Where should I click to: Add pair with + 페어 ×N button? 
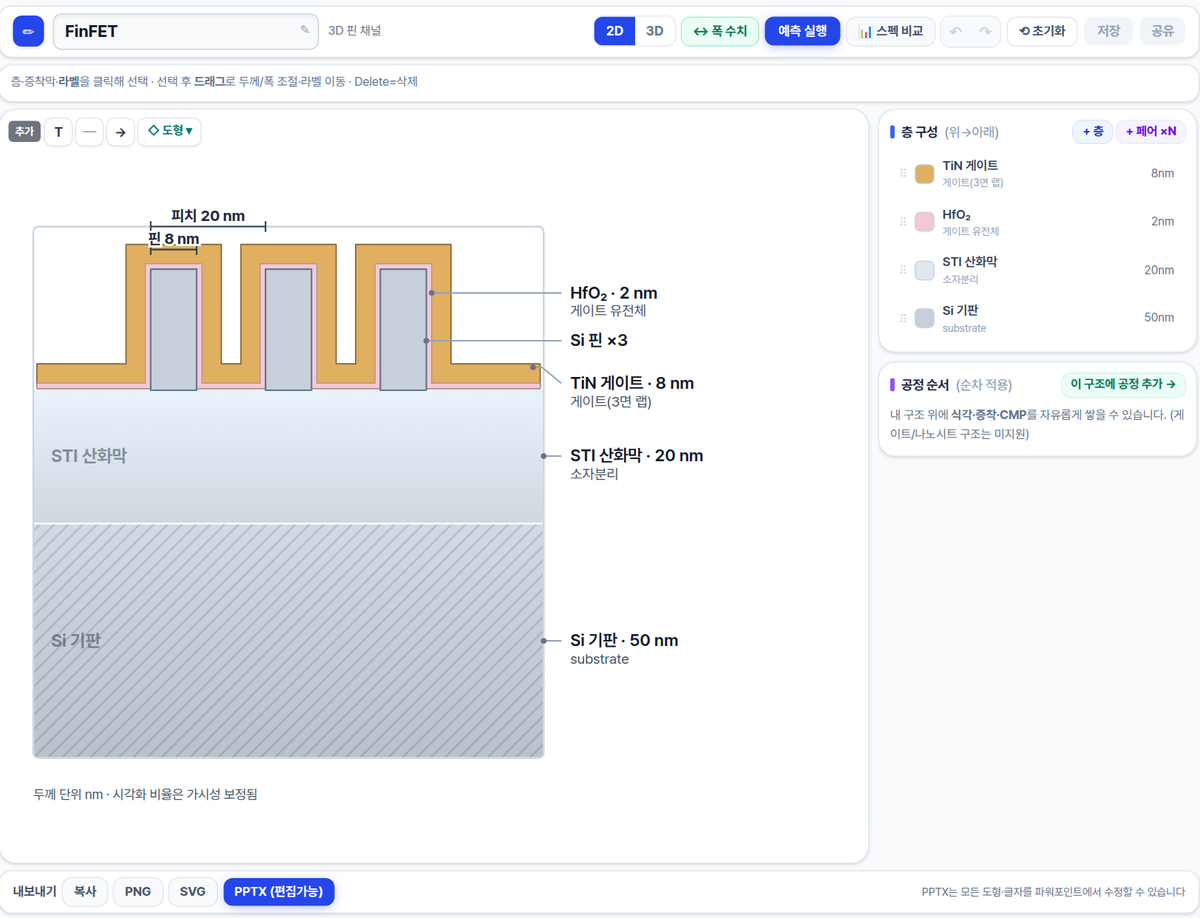point(1151,132)
